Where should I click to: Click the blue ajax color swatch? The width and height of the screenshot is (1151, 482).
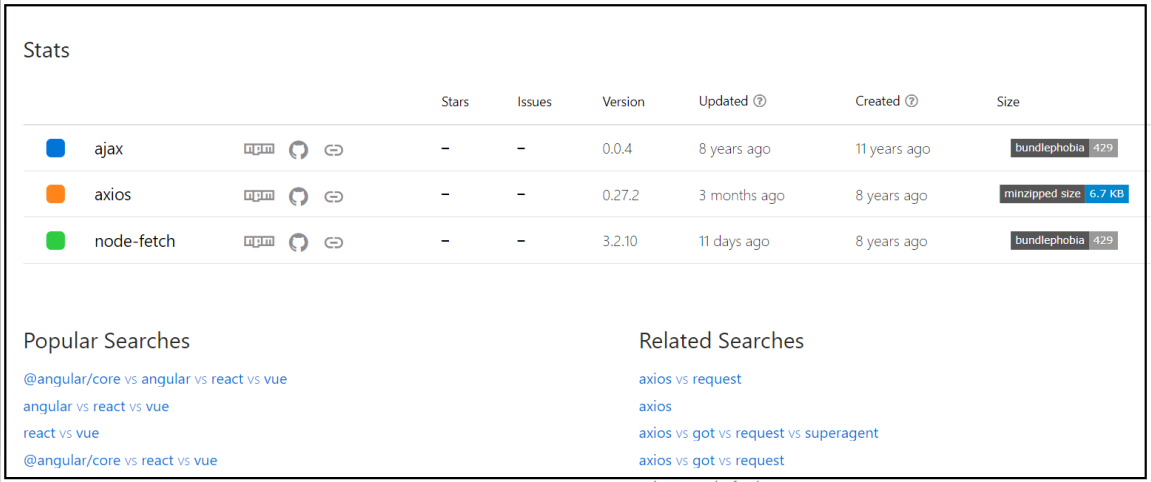click(55, 148)
